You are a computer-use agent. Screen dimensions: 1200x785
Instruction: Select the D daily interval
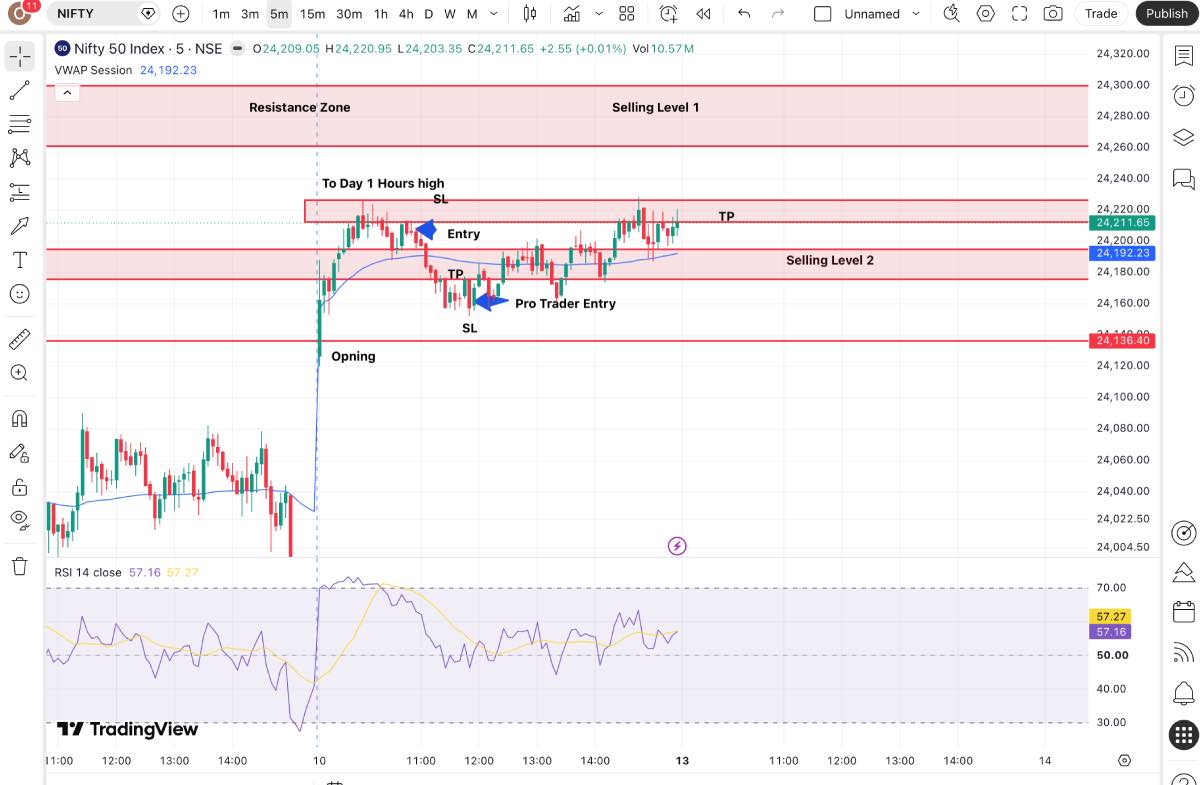pos(429,14)
